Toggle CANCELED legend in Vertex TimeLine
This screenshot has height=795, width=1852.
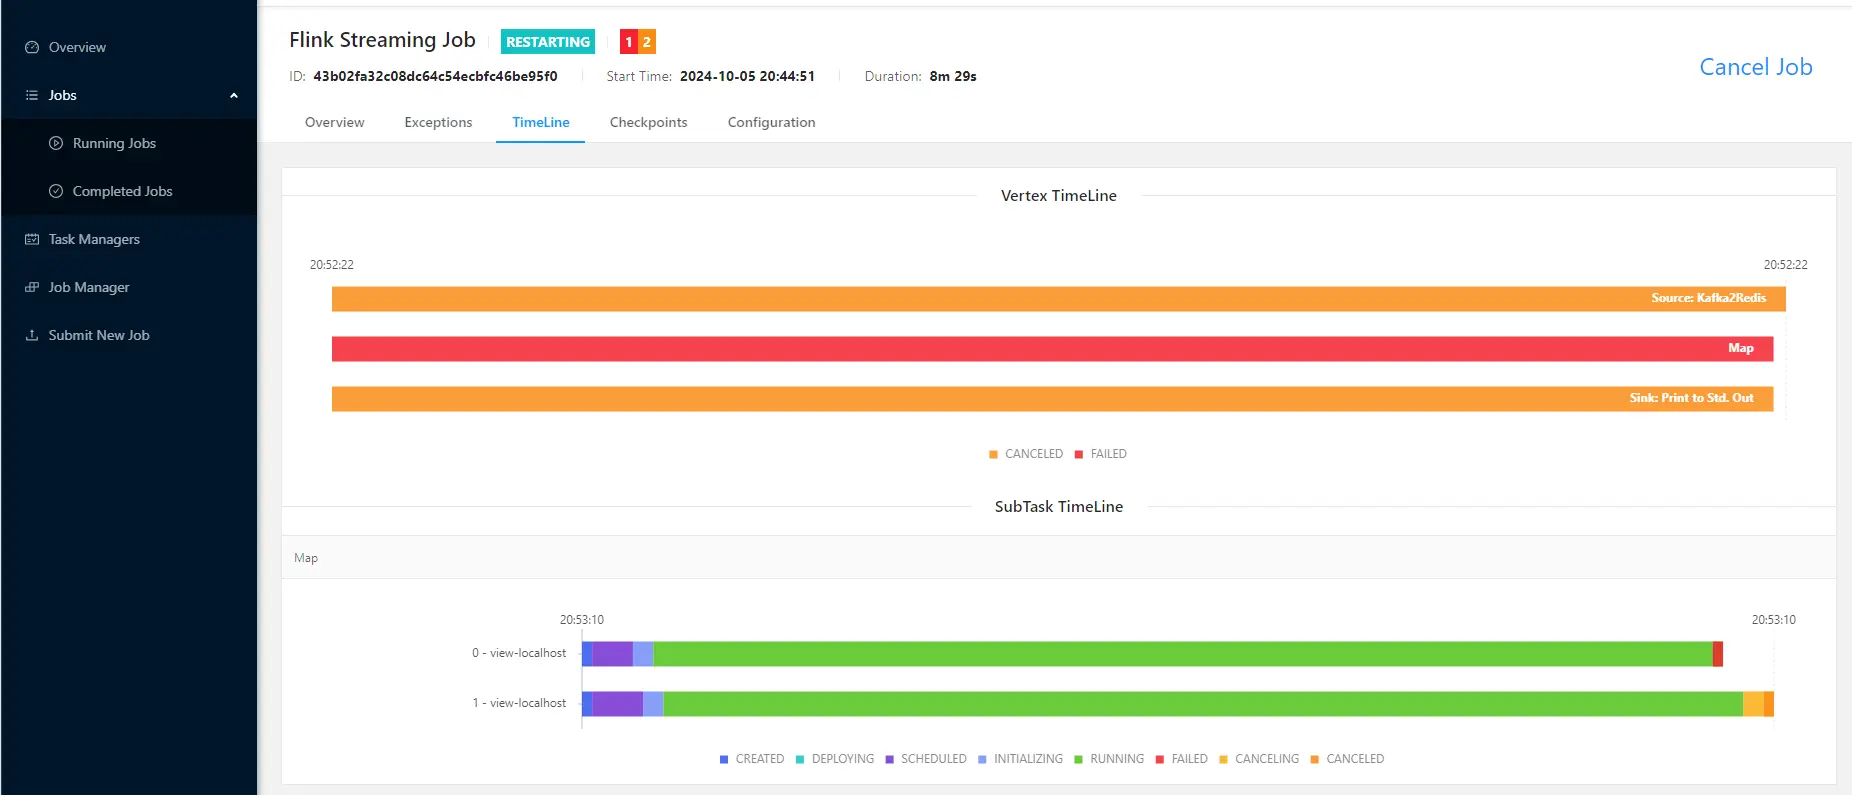coord(1026,454)
